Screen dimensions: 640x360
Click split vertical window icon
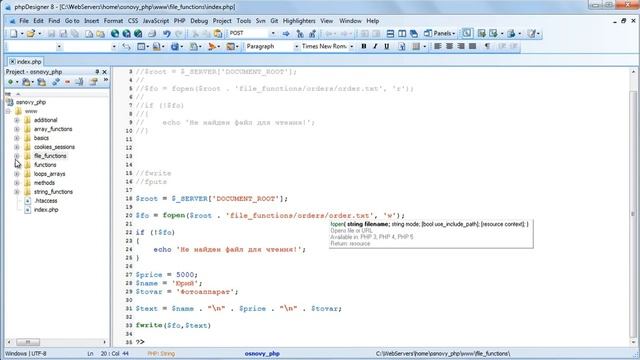point(402,33)
